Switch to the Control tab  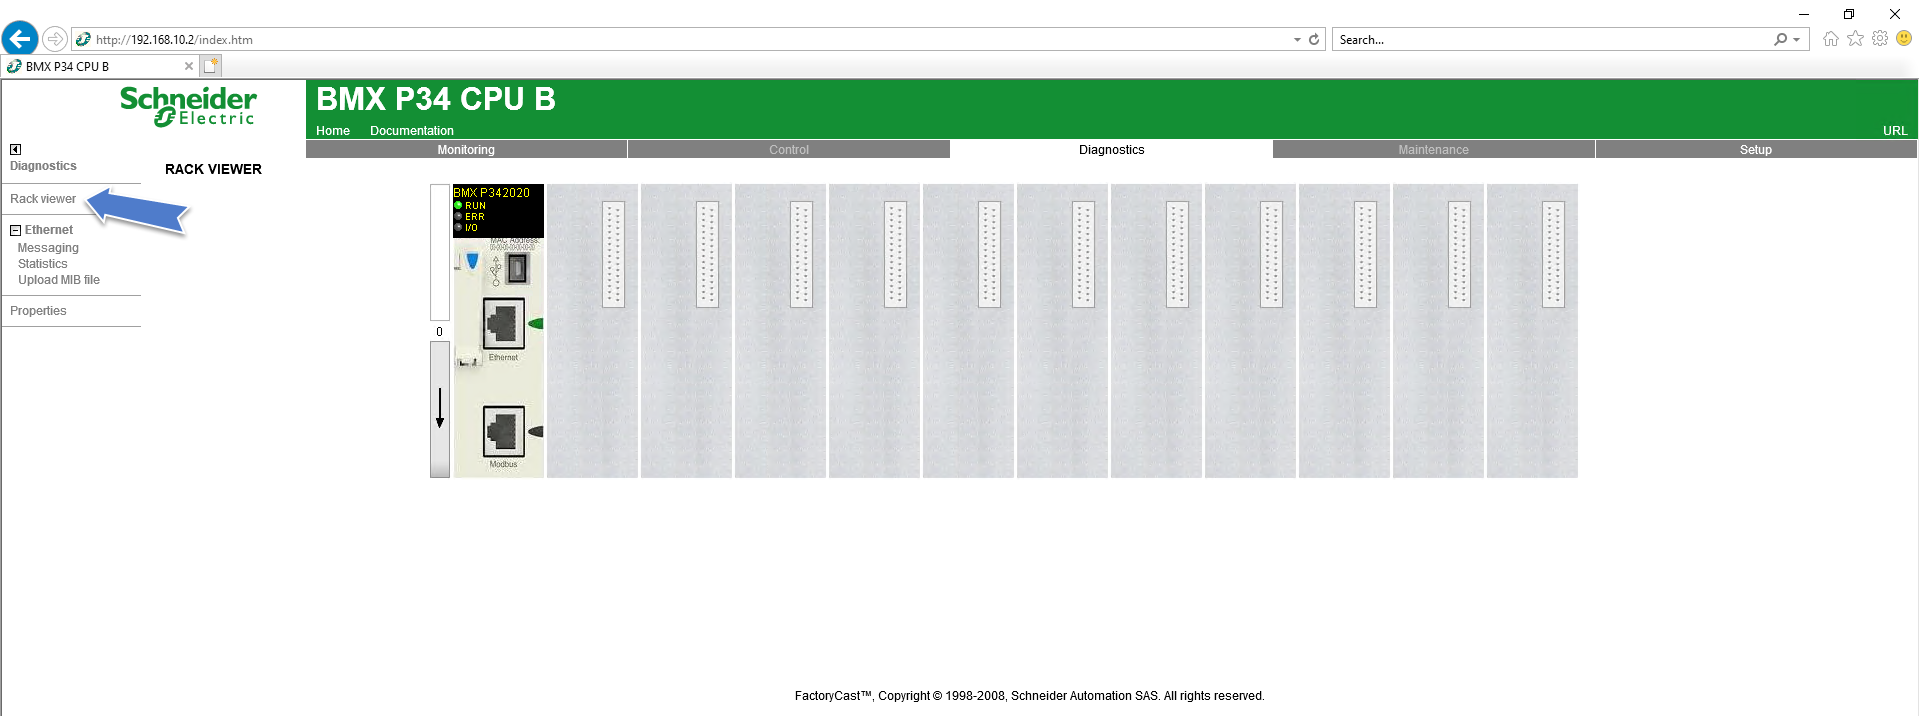click(789, 150)
